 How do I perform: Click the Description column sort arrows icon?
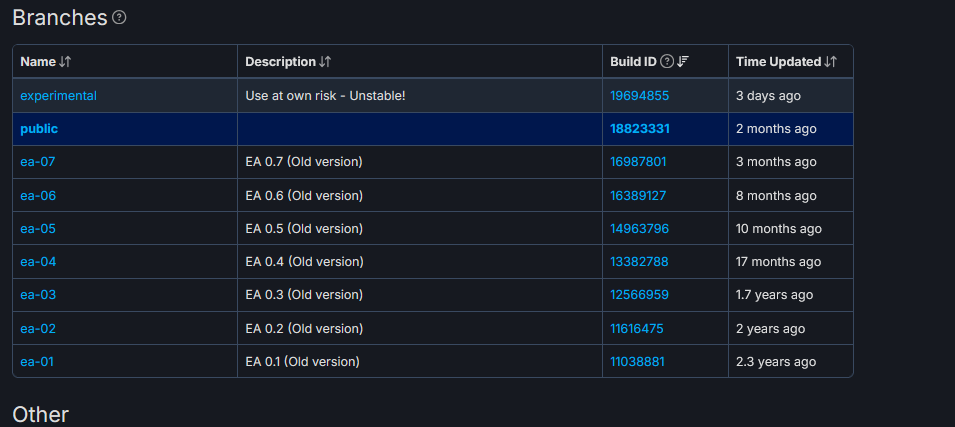point(325,62)
